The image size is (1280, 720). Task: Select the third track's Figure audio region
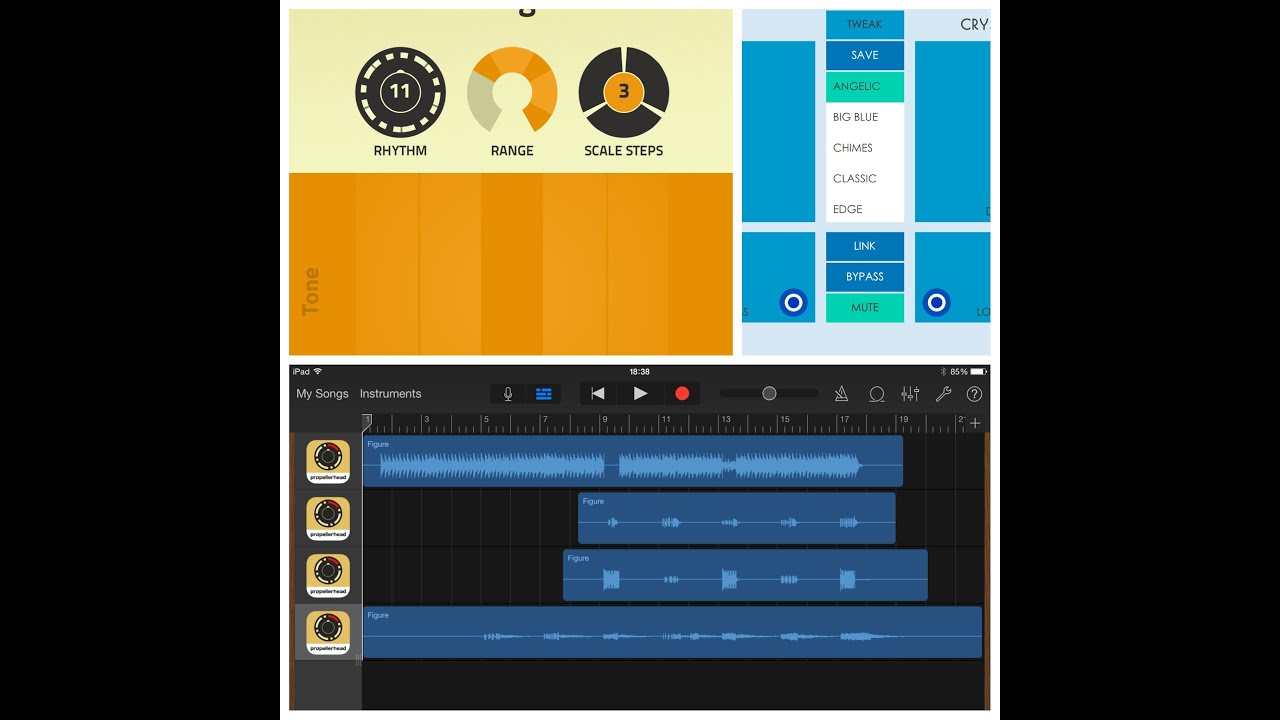(x=745, y=575)
